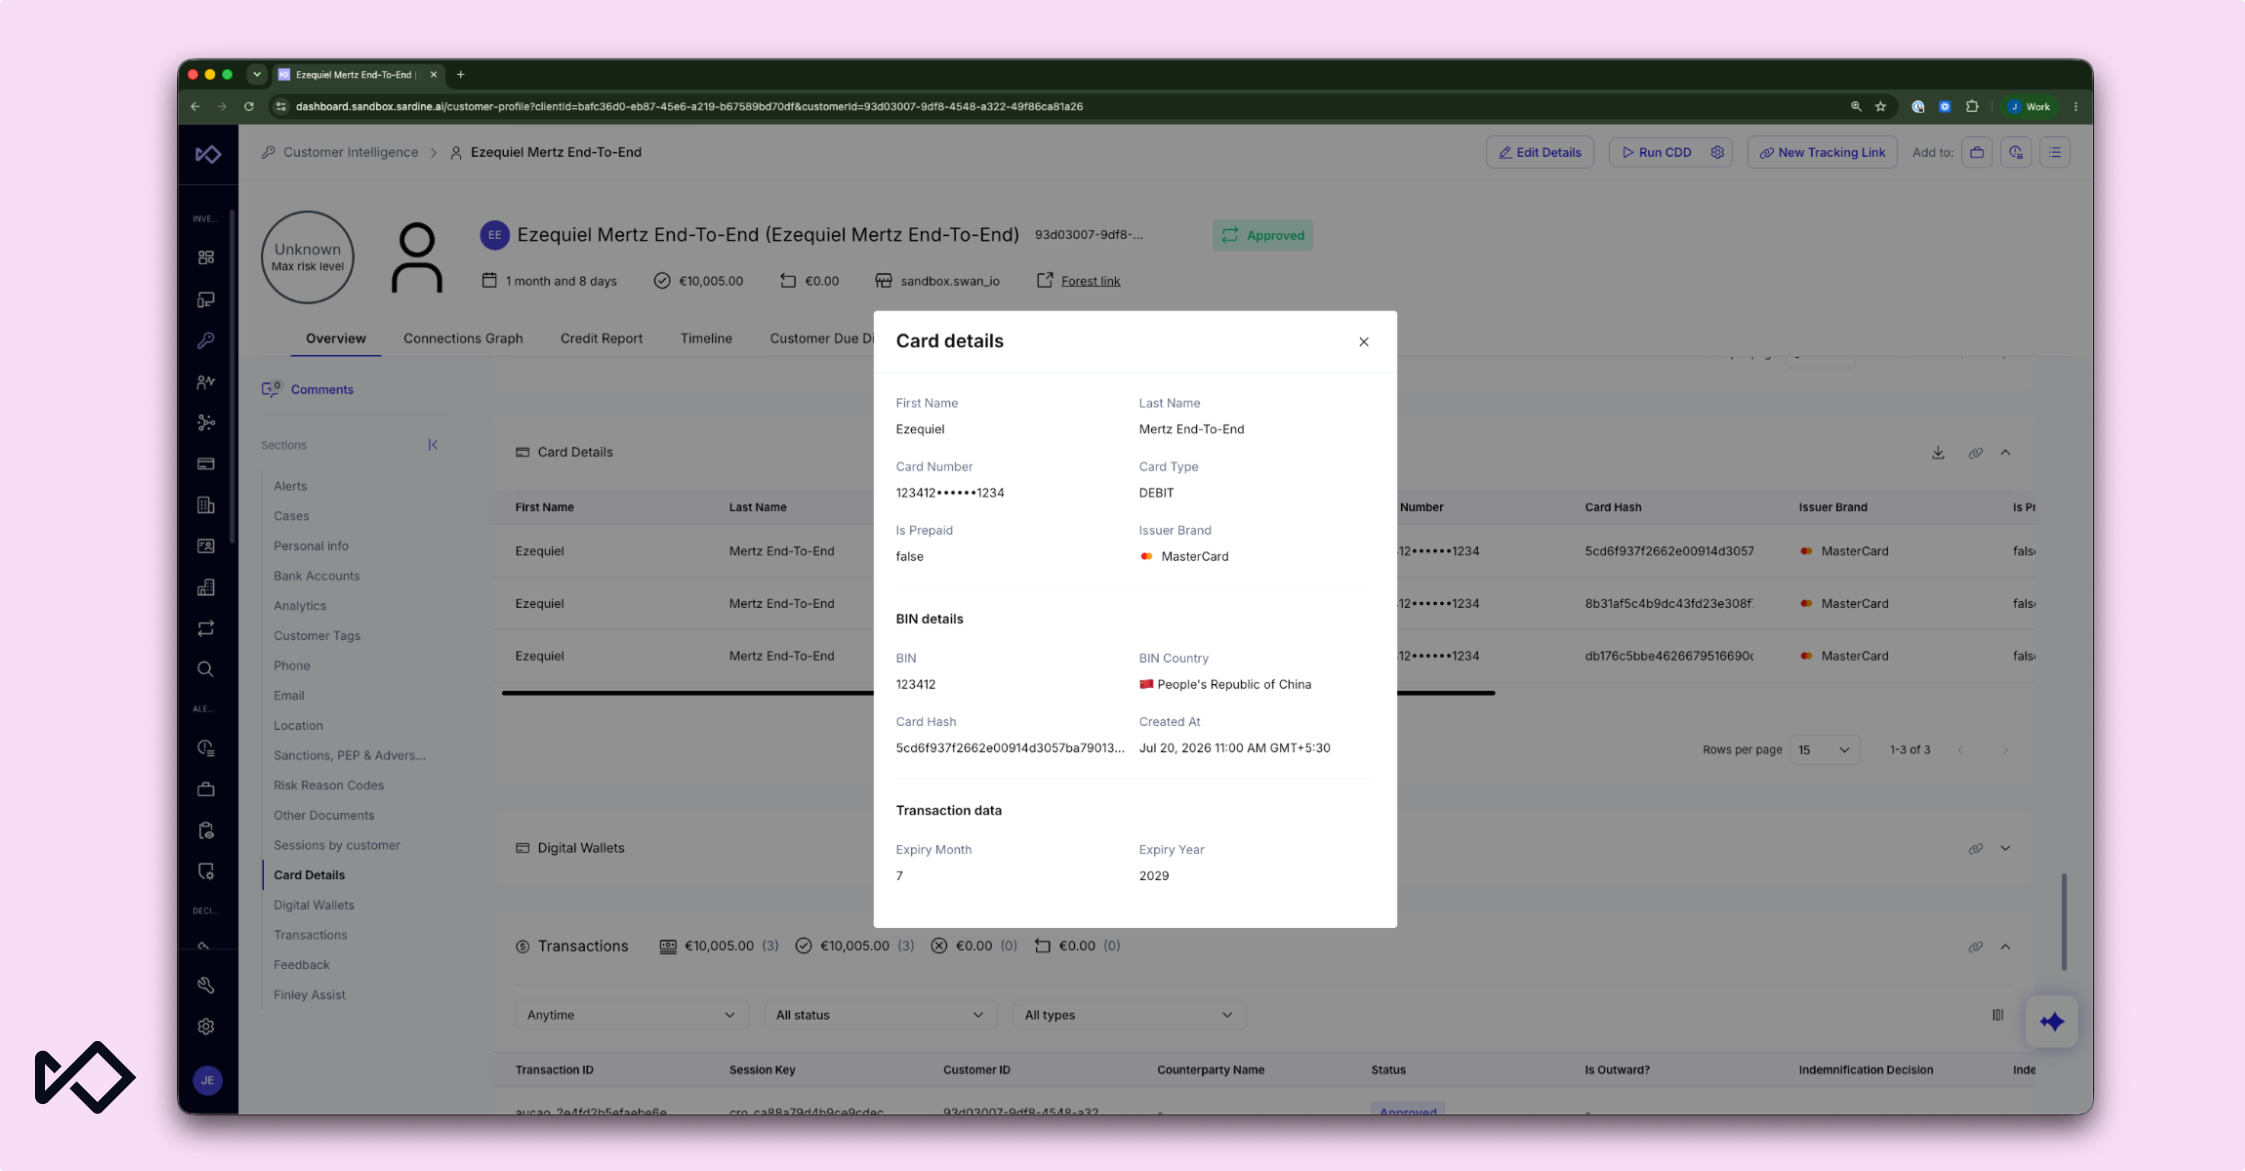Open the devices icon in the sidebar
This screenshot has height=1171, width=2245.
[x=206, y=300]
